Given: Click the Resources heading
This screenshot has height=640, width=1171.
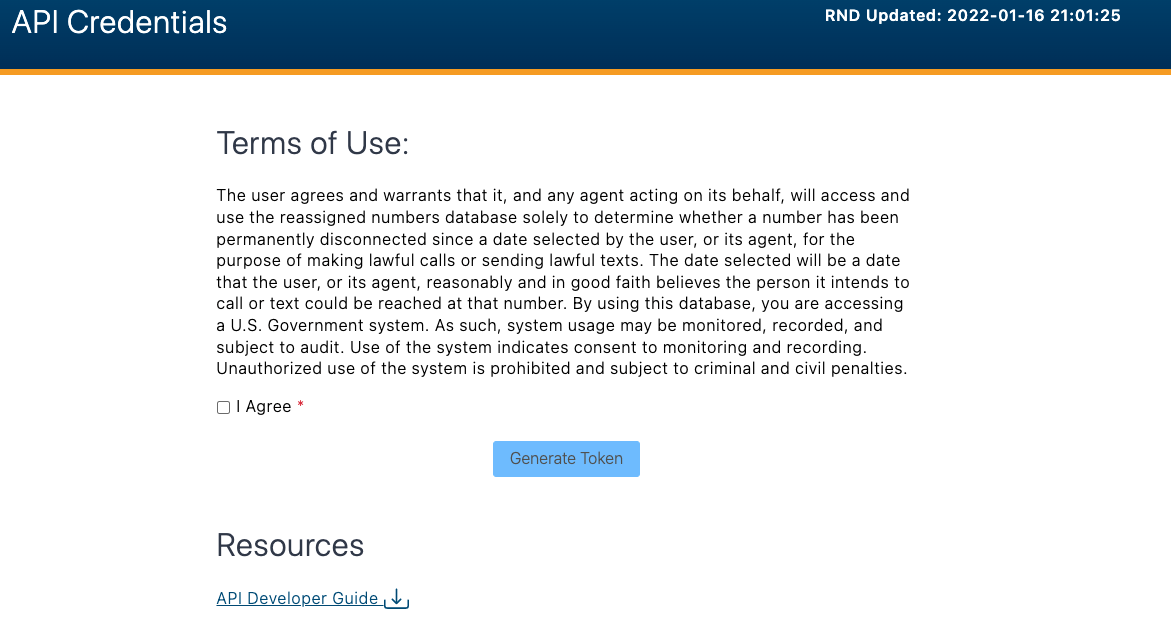Looking at the screenshot, I should [x=290, y=545].
